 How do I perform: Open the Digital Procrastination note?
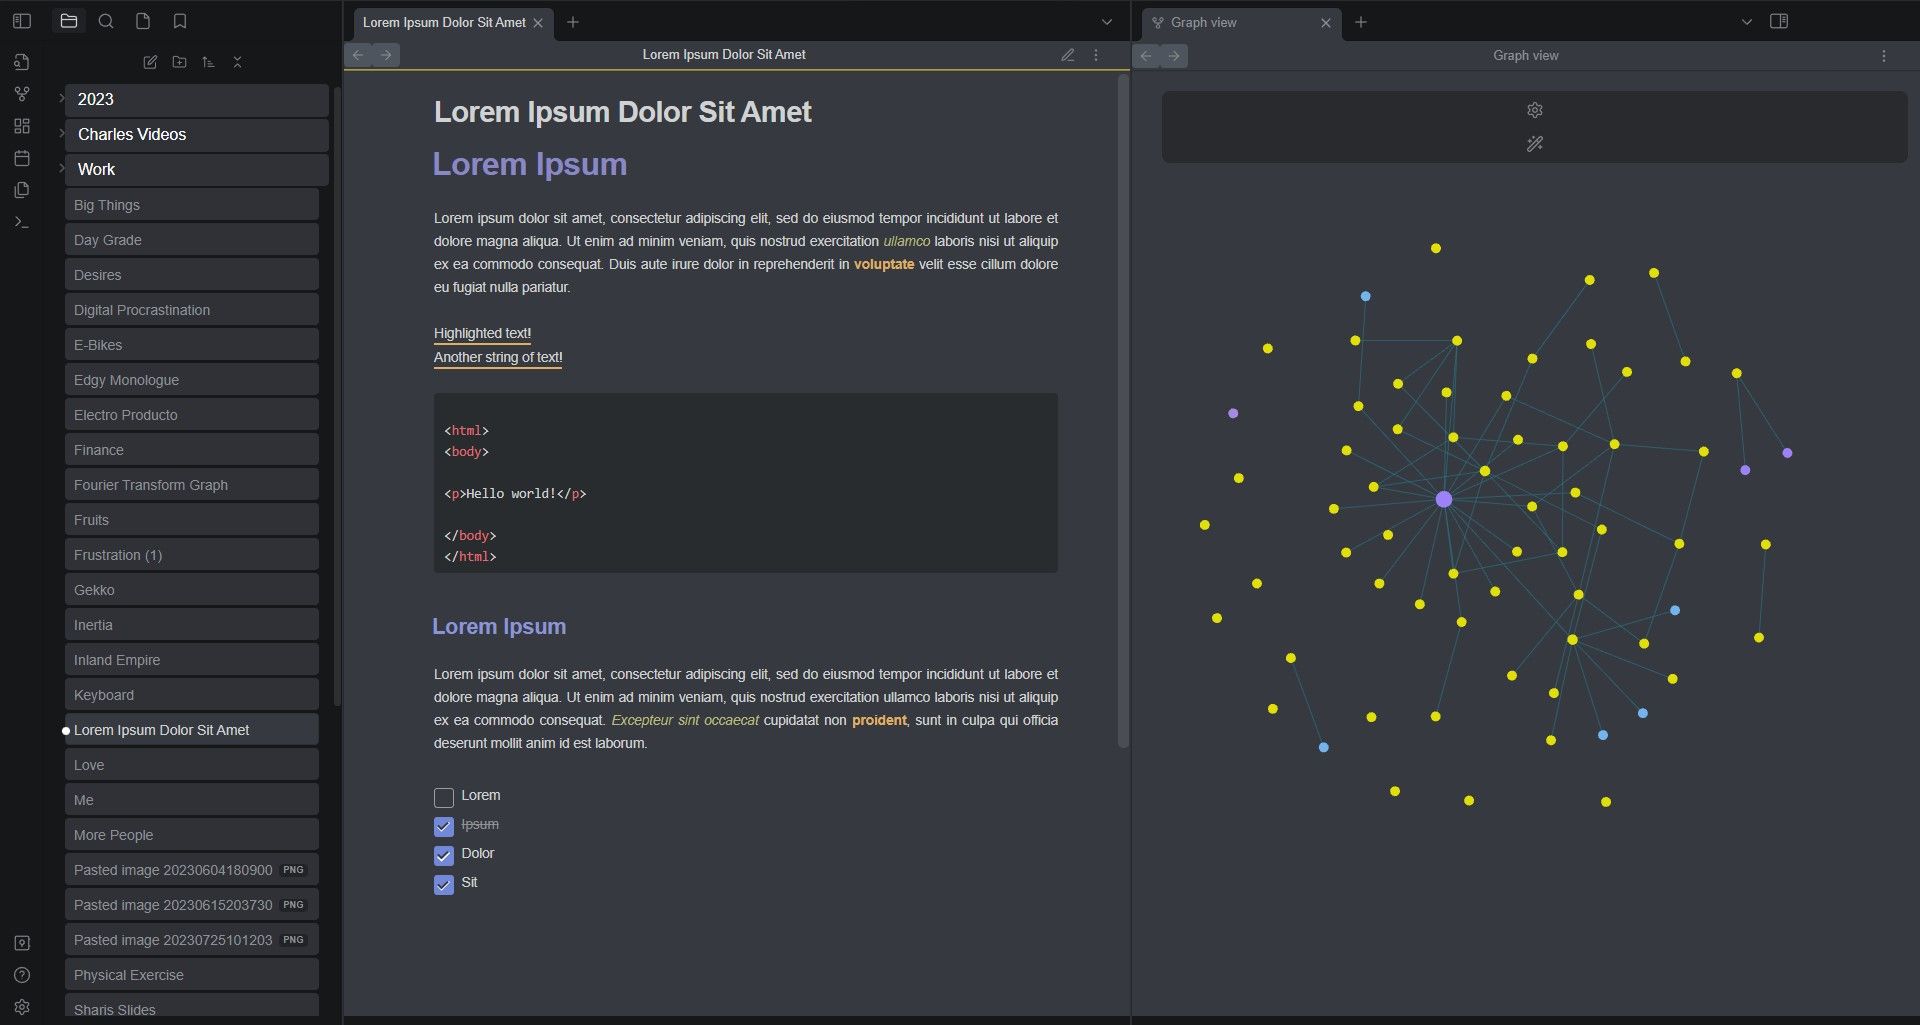click(142, 310)
